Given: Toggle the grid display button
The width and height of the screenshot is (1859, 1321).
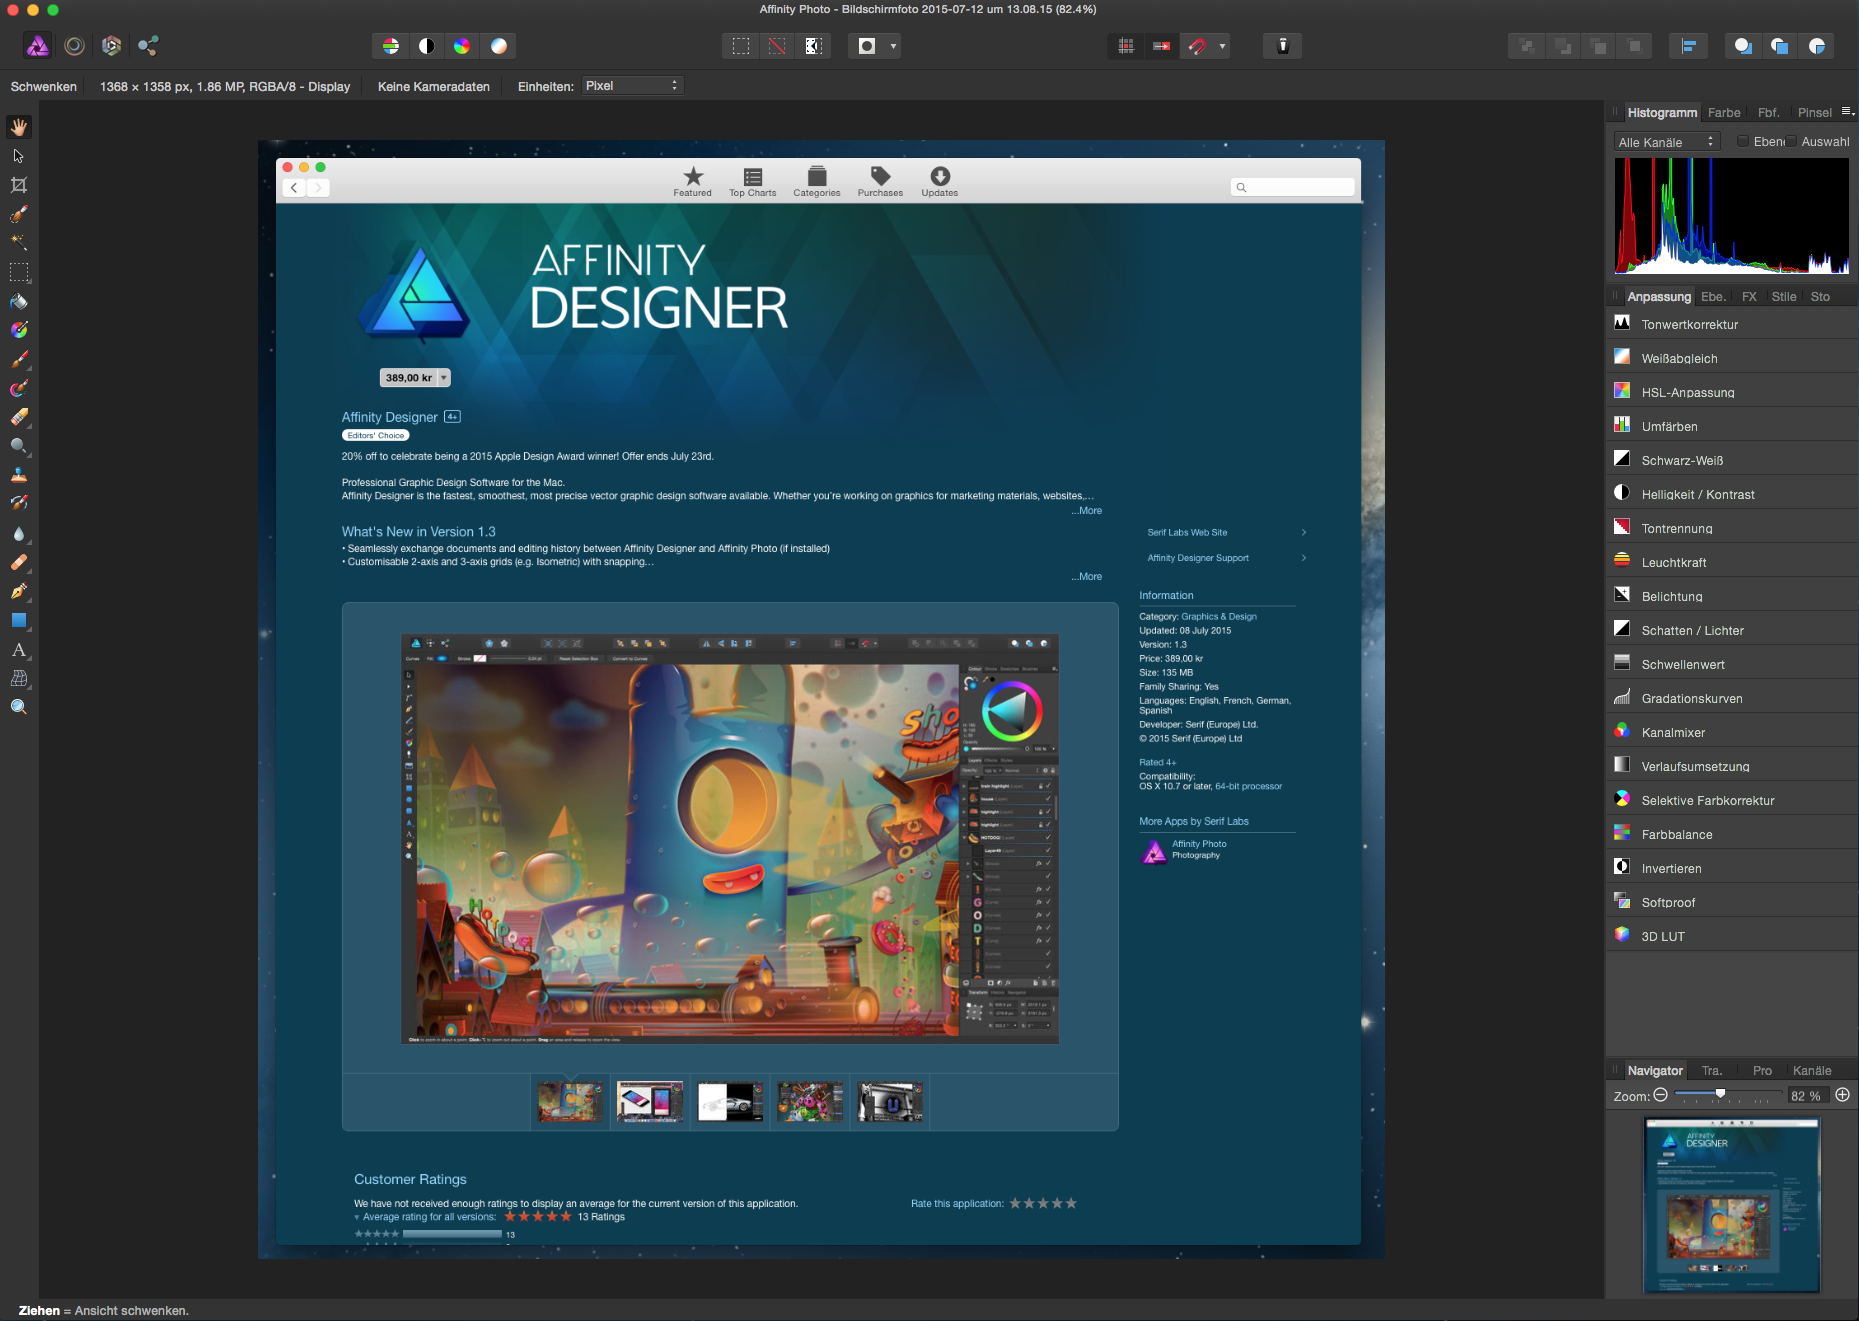Looking at the screenshot, I should pyautogui.click(x=1126, y=46).
